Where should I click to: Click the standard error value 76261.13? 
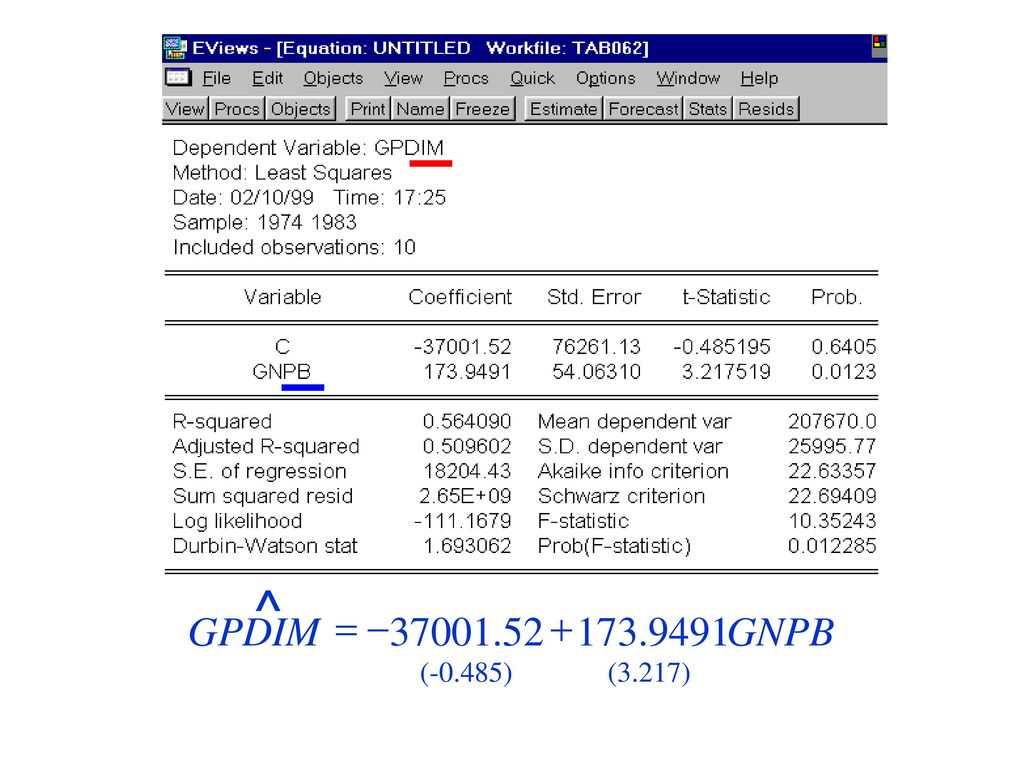(596, 347)
